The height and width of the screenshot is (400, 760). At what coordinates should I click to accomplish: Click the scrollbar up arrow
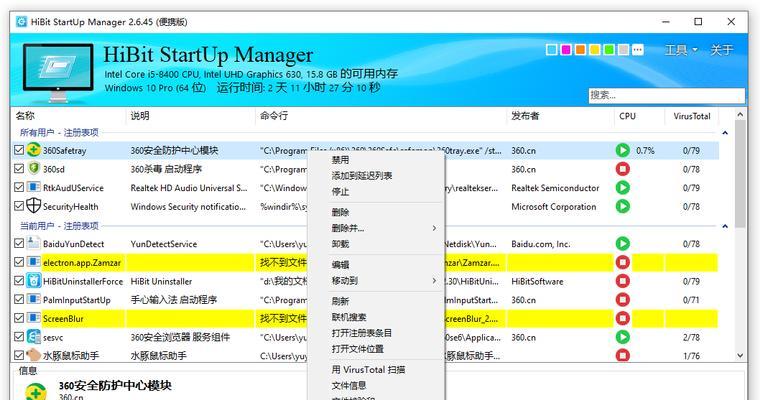[x=740, y=115]
